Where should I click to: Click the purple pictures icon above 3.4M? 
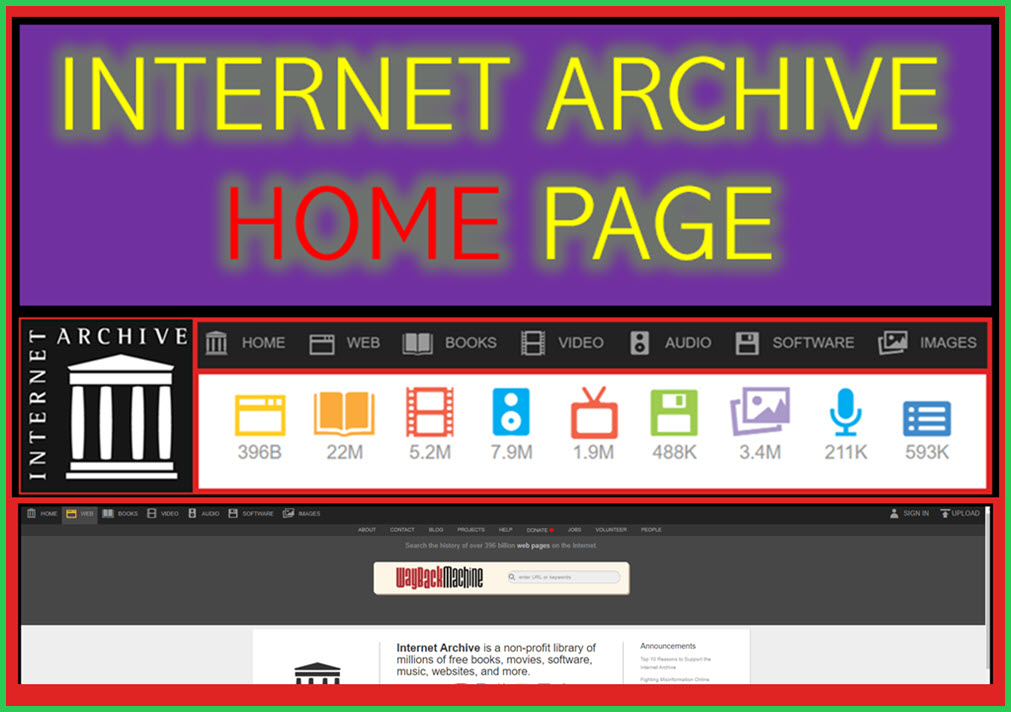coord(760,411)
